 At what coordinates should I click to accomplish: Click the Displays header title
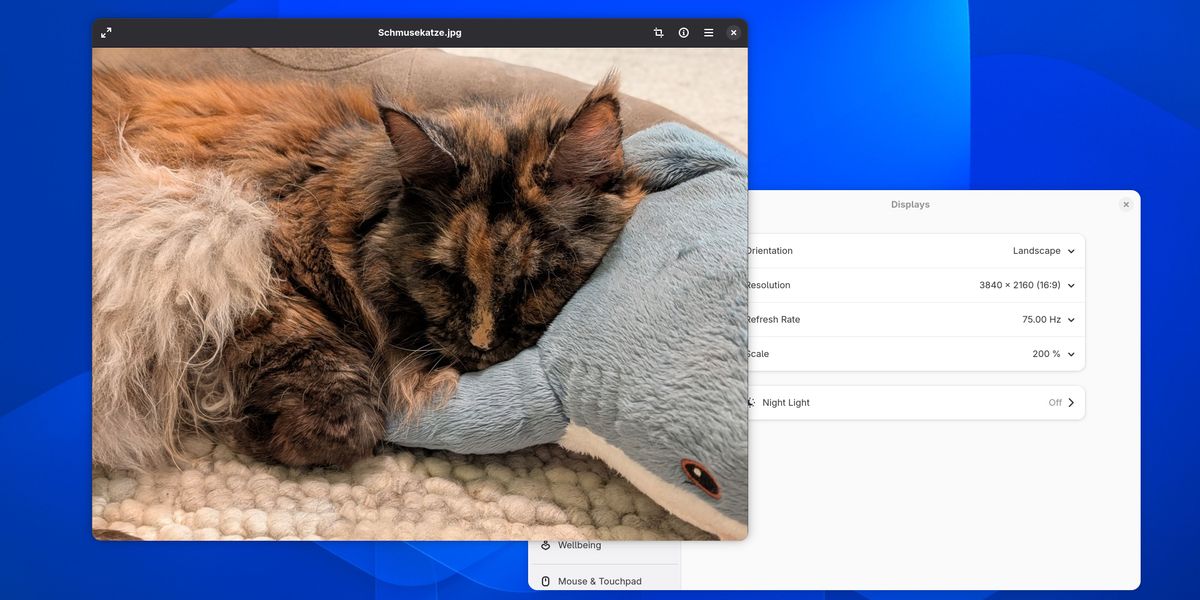[910, 204]
